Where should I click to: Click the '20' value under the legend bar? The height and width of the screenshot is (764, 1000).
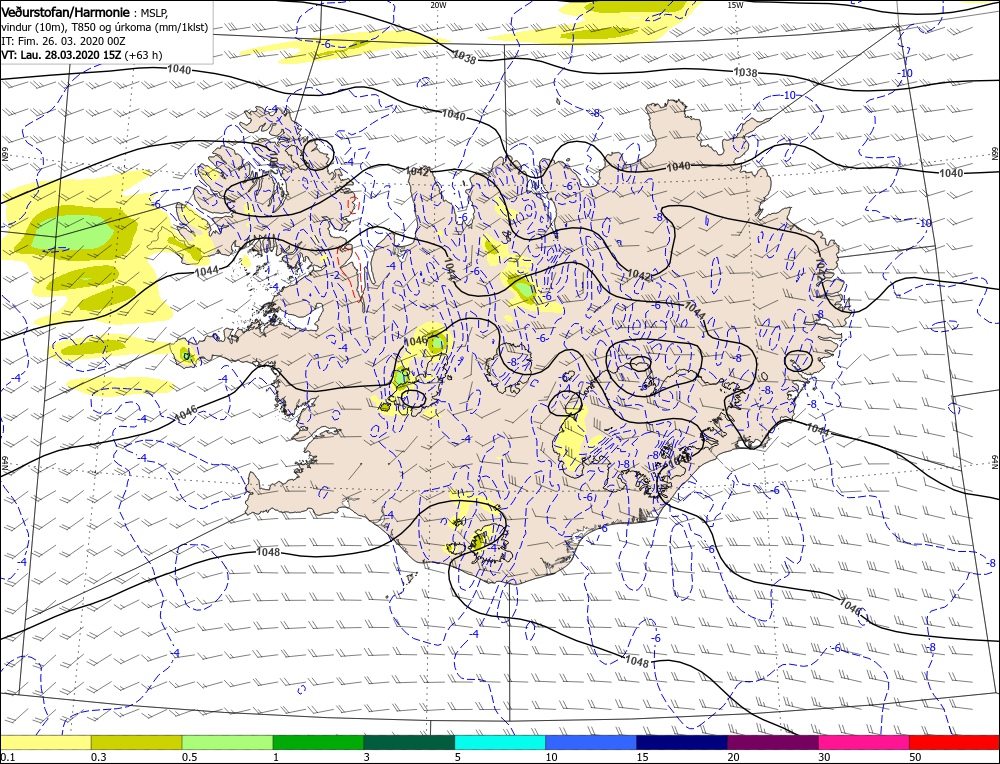point(733,757)
